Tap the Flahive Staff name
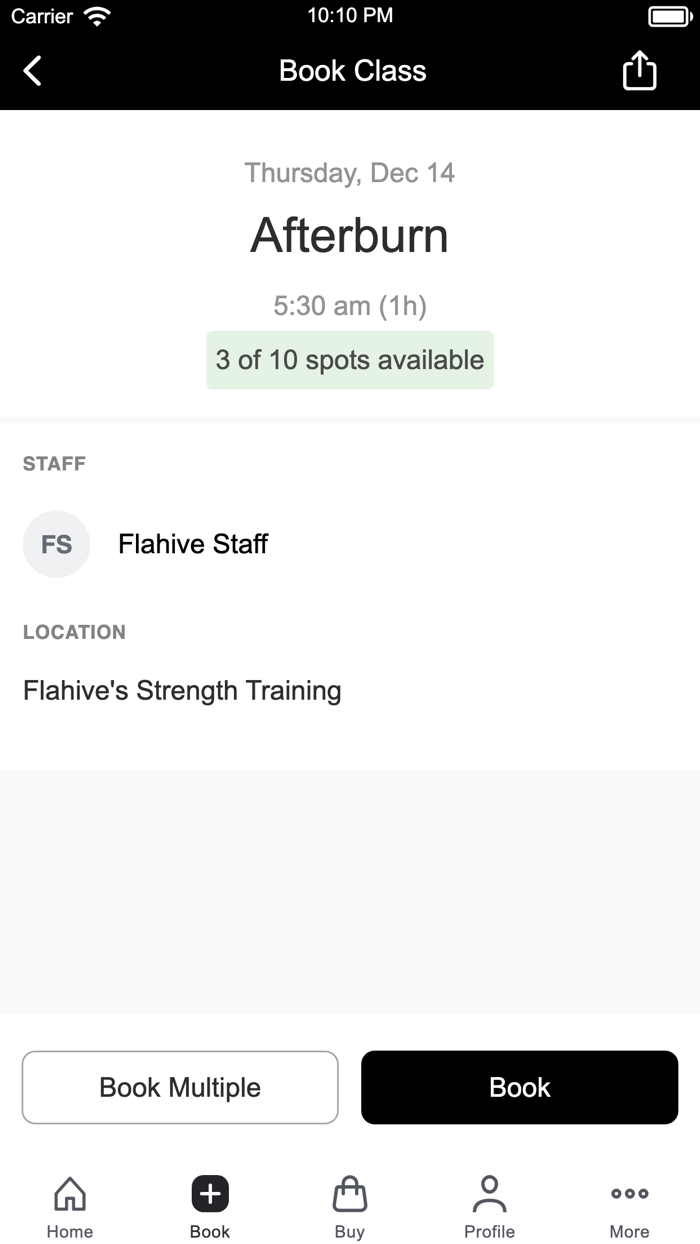Screen dimensions: 700x1244 tap(192, 544)
